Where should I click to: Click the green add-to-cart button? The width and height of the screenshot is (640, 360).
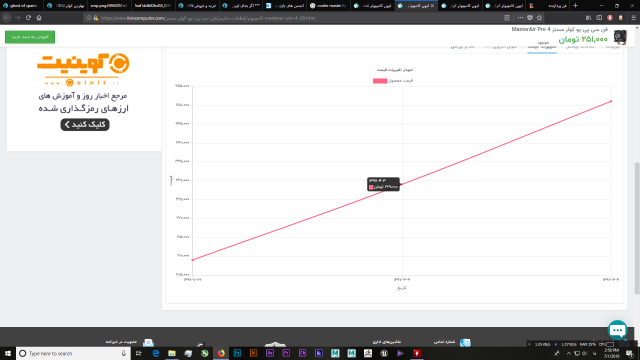point(30,37)
